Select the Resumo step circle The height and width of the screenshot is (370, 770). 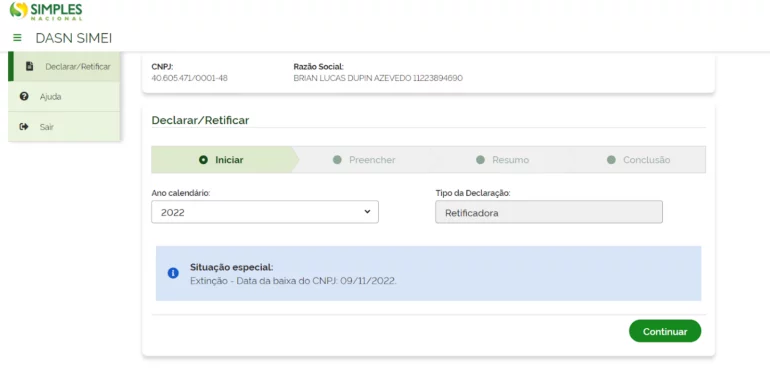coord(480,160)
